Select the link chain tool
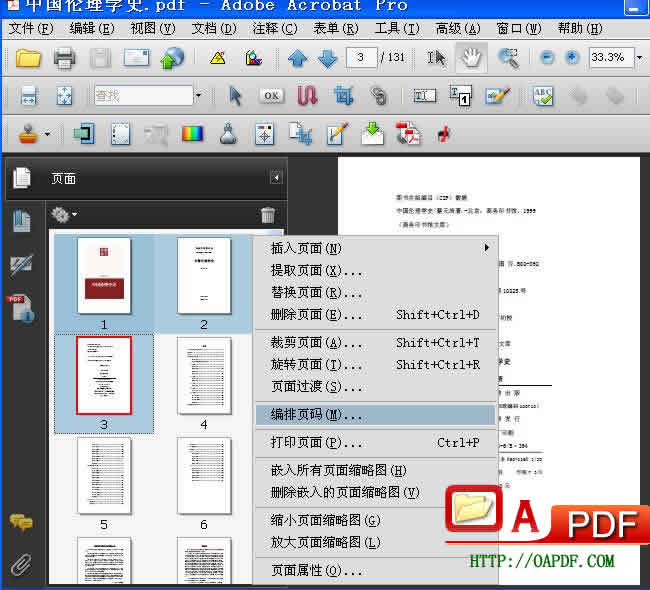 tap(378, 96)
